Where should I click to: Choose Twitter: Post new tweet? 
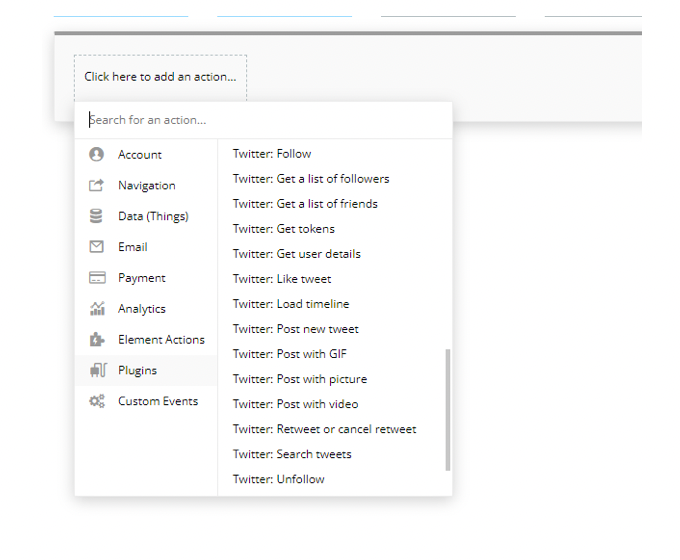click(x=296, y=329)
